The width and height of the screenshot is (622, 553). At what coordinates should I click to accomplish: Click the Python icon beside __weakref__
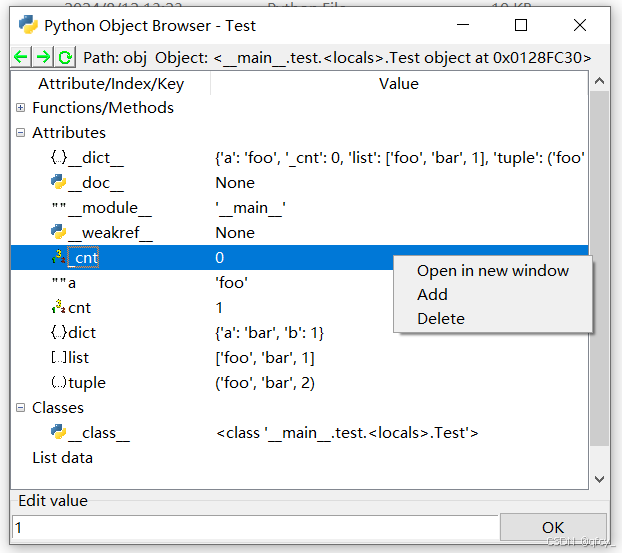coord(59,232)
